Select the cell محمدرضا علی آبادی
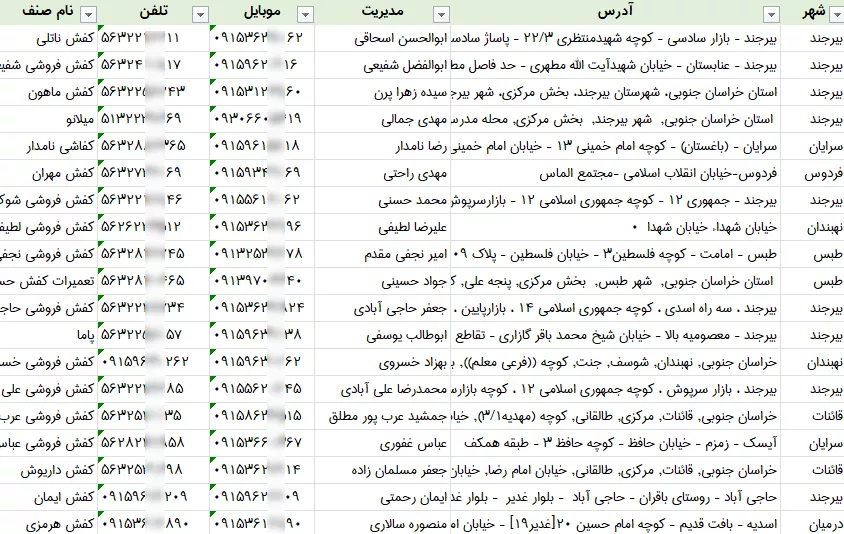Screen dimensions: 844x534 tap(382, 389)
